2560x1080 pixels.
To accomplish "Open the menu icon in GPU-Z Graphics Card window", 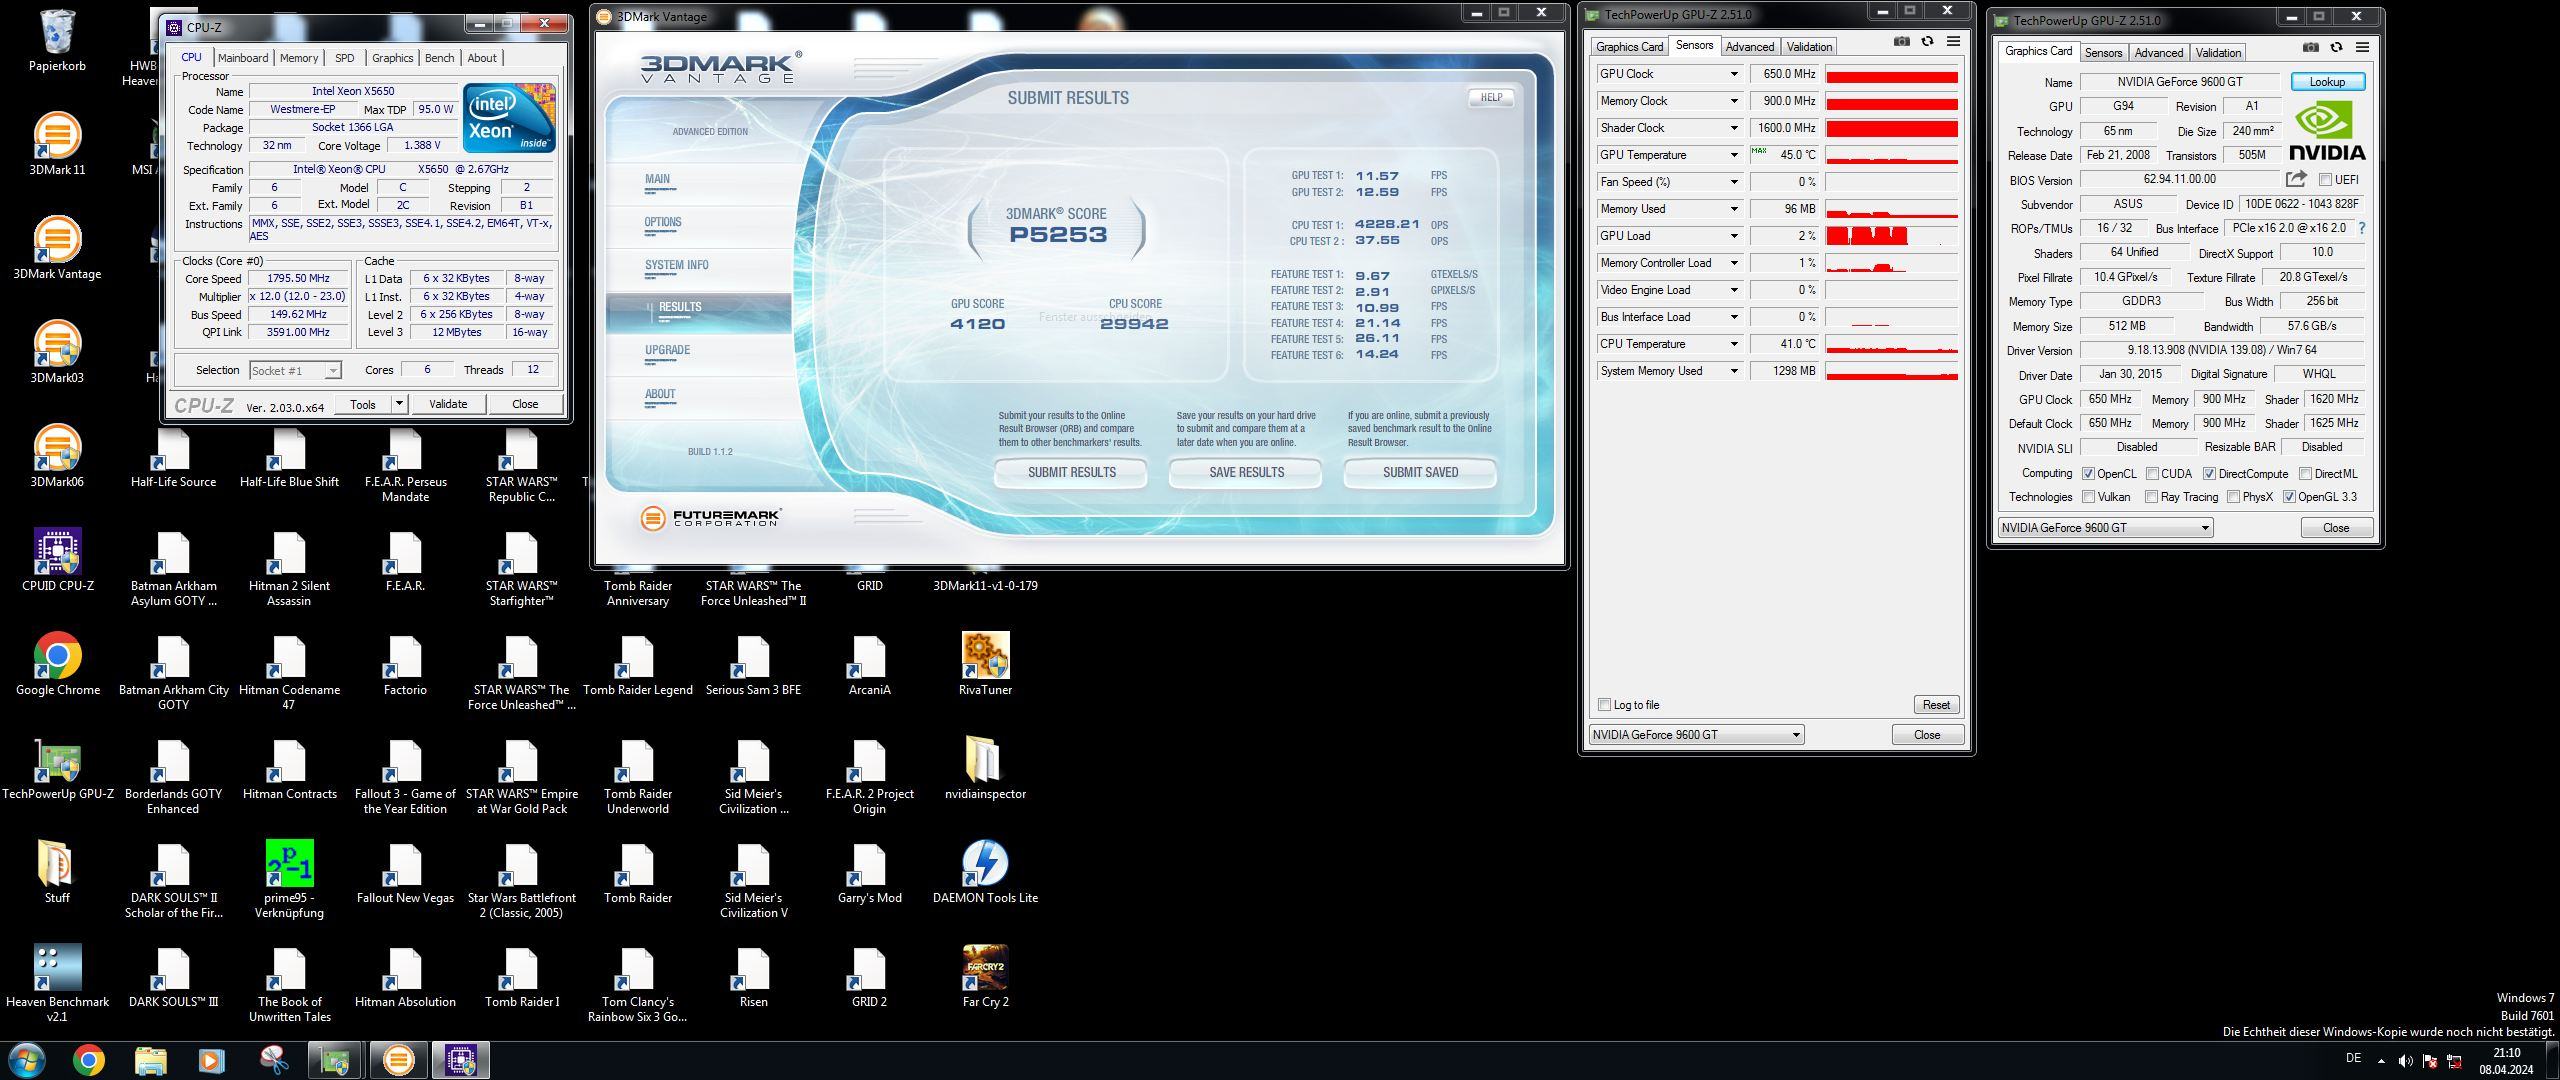I will click(x=2362, y=48).
